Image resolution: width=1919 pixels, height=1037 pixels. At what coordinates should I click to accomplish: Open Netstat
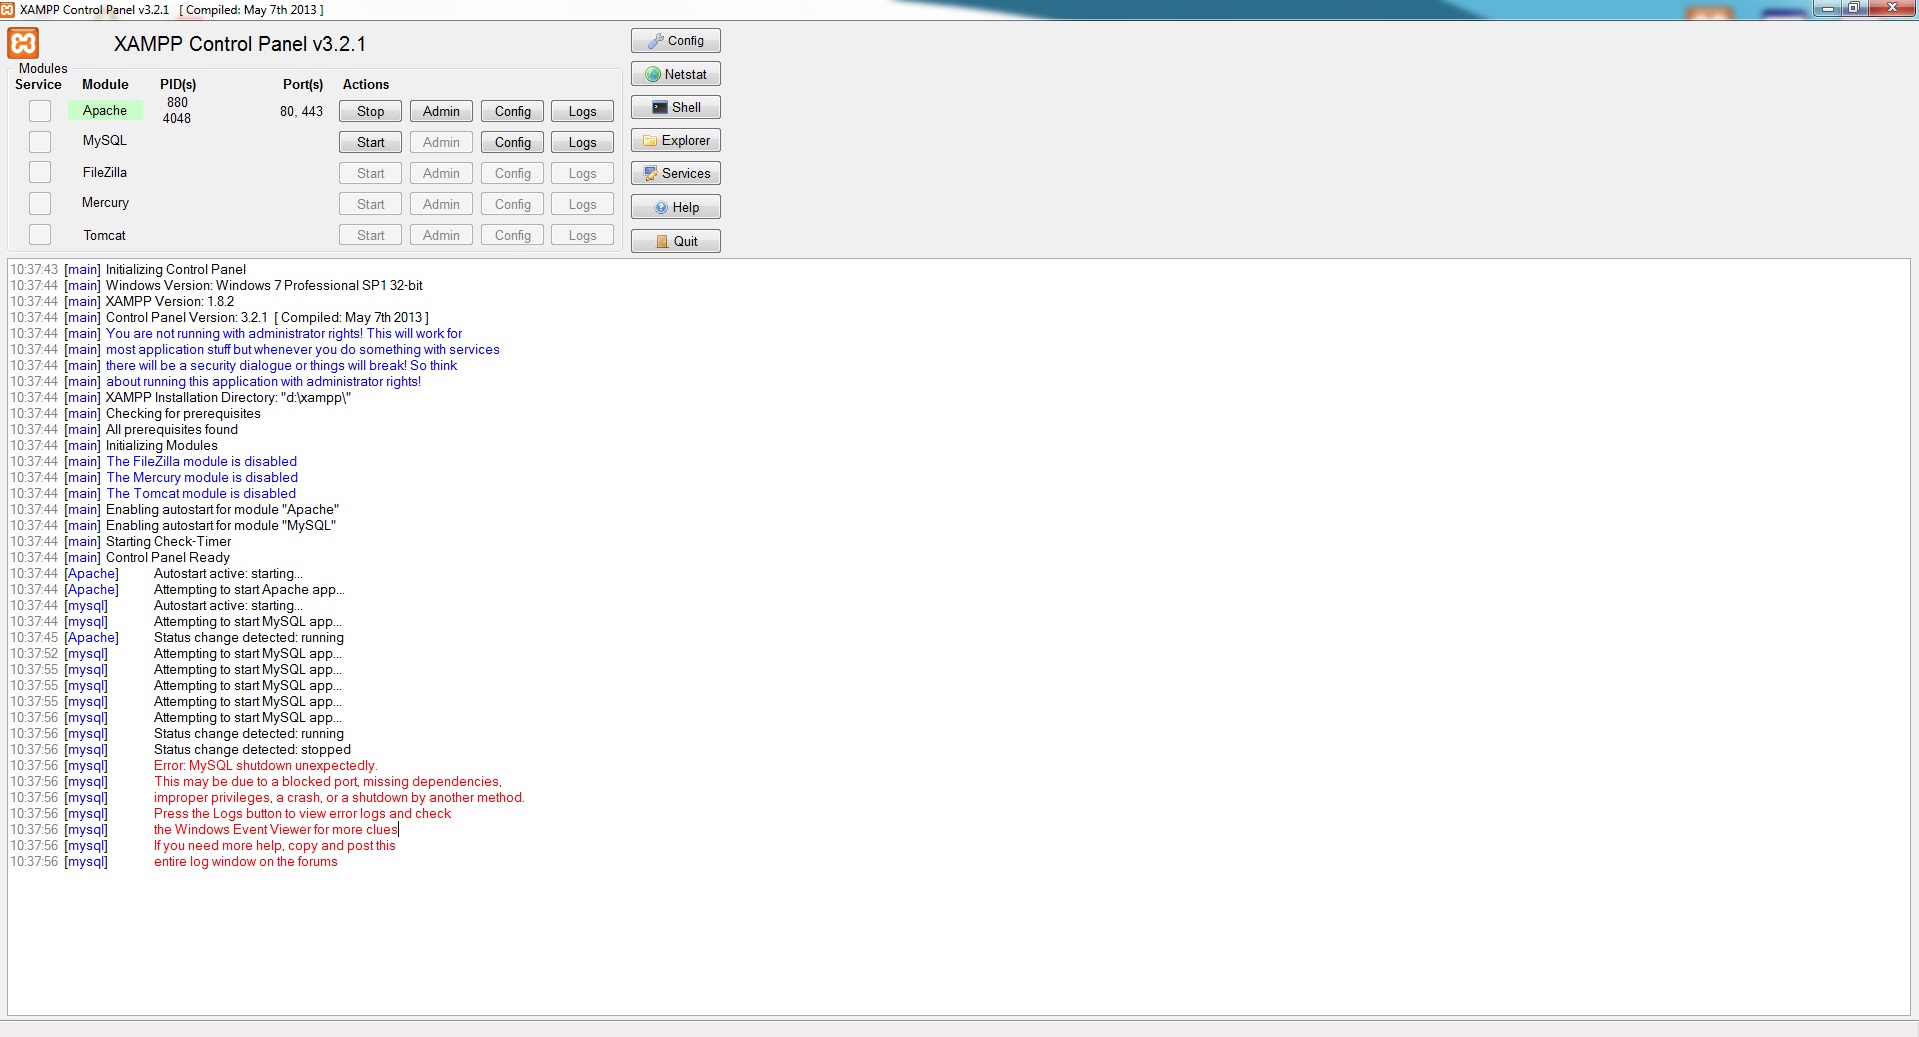(x=675, y=74)
